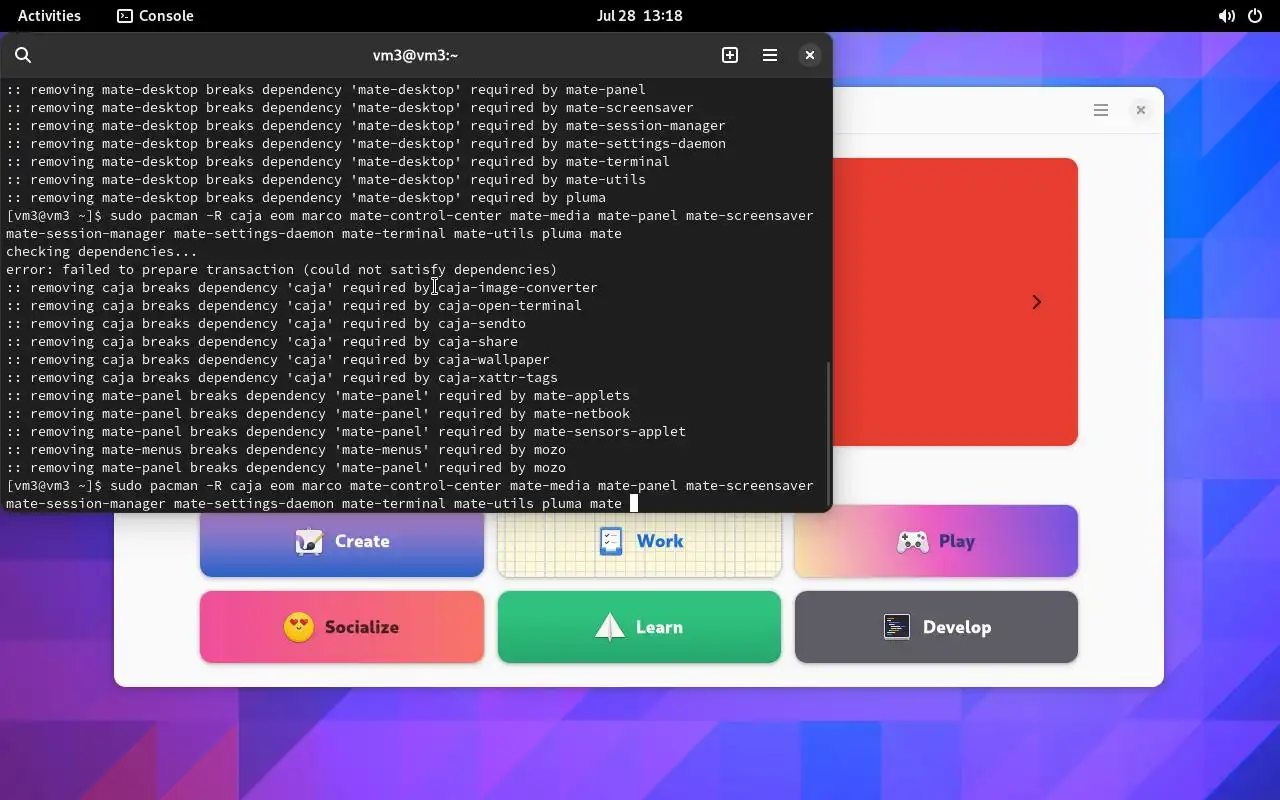Open the Create category

click(342, 541)
